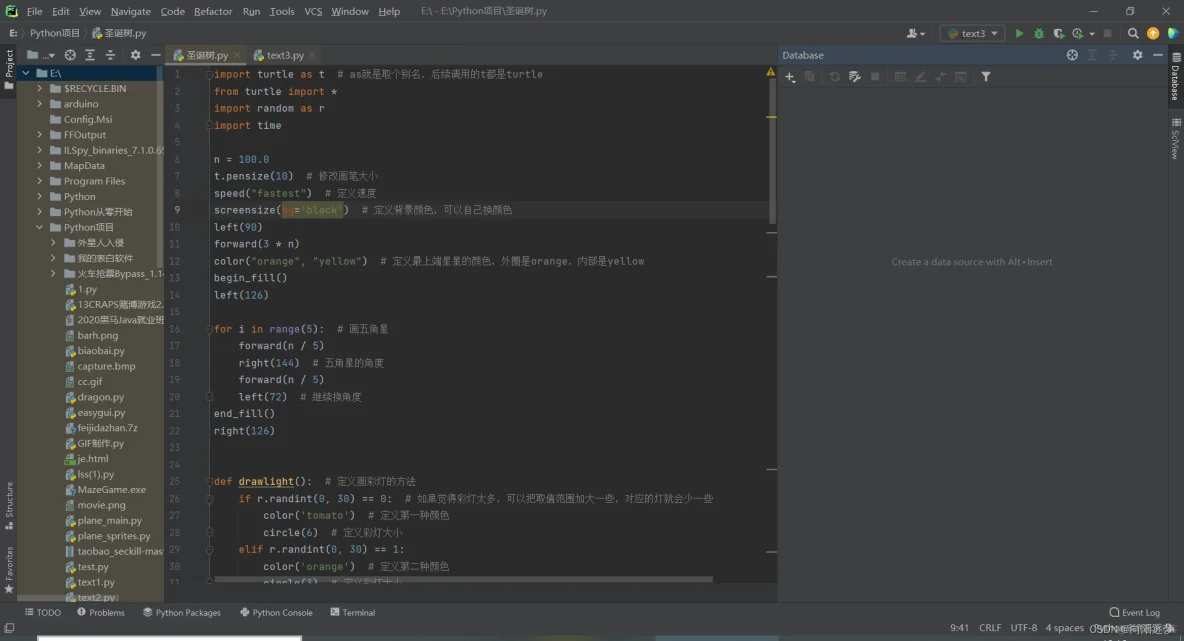The height and width of the screenshot is (641, 1184).
Task: Toggle the Favorites side tool window
Action: click(9, 570)
